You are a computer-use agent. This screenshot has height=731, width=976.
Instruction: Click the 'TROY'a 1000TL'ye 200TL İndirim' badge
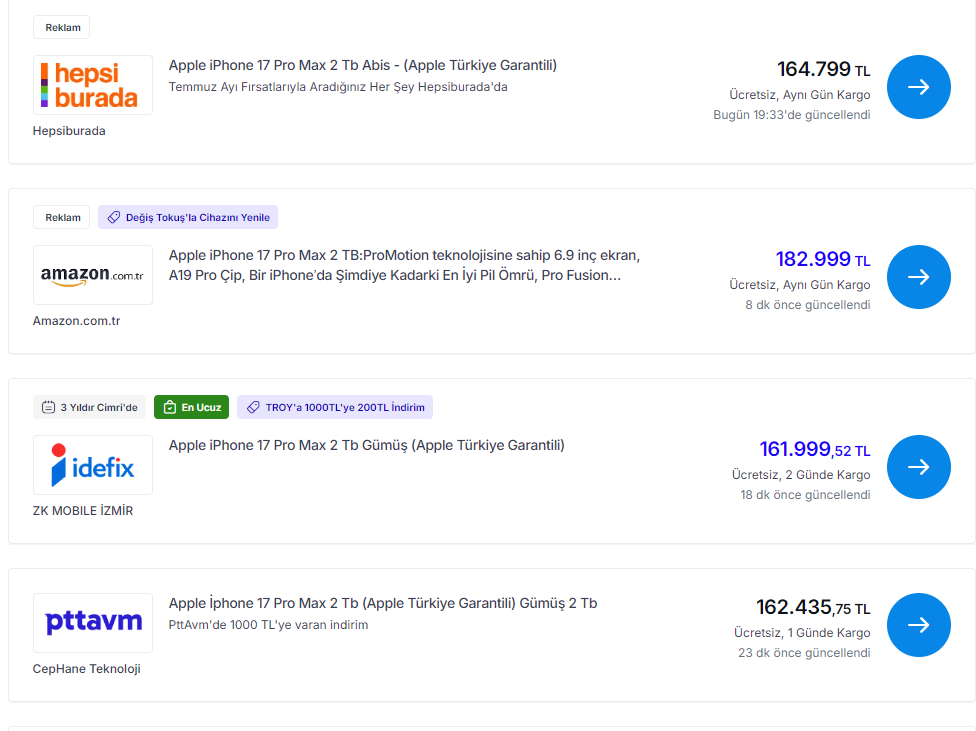pyautogui.click(x=335, y=407)
